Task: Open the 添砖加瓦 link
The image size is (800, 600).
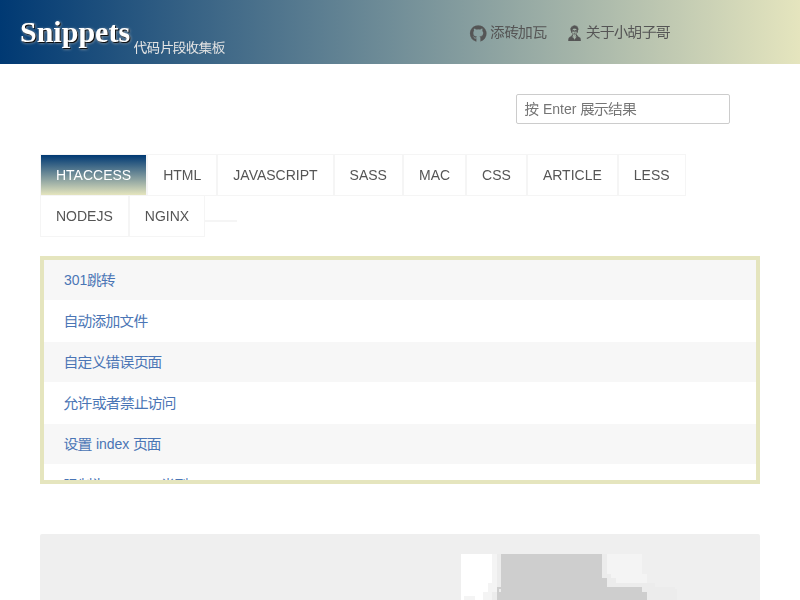Action: tap(518, 33)
